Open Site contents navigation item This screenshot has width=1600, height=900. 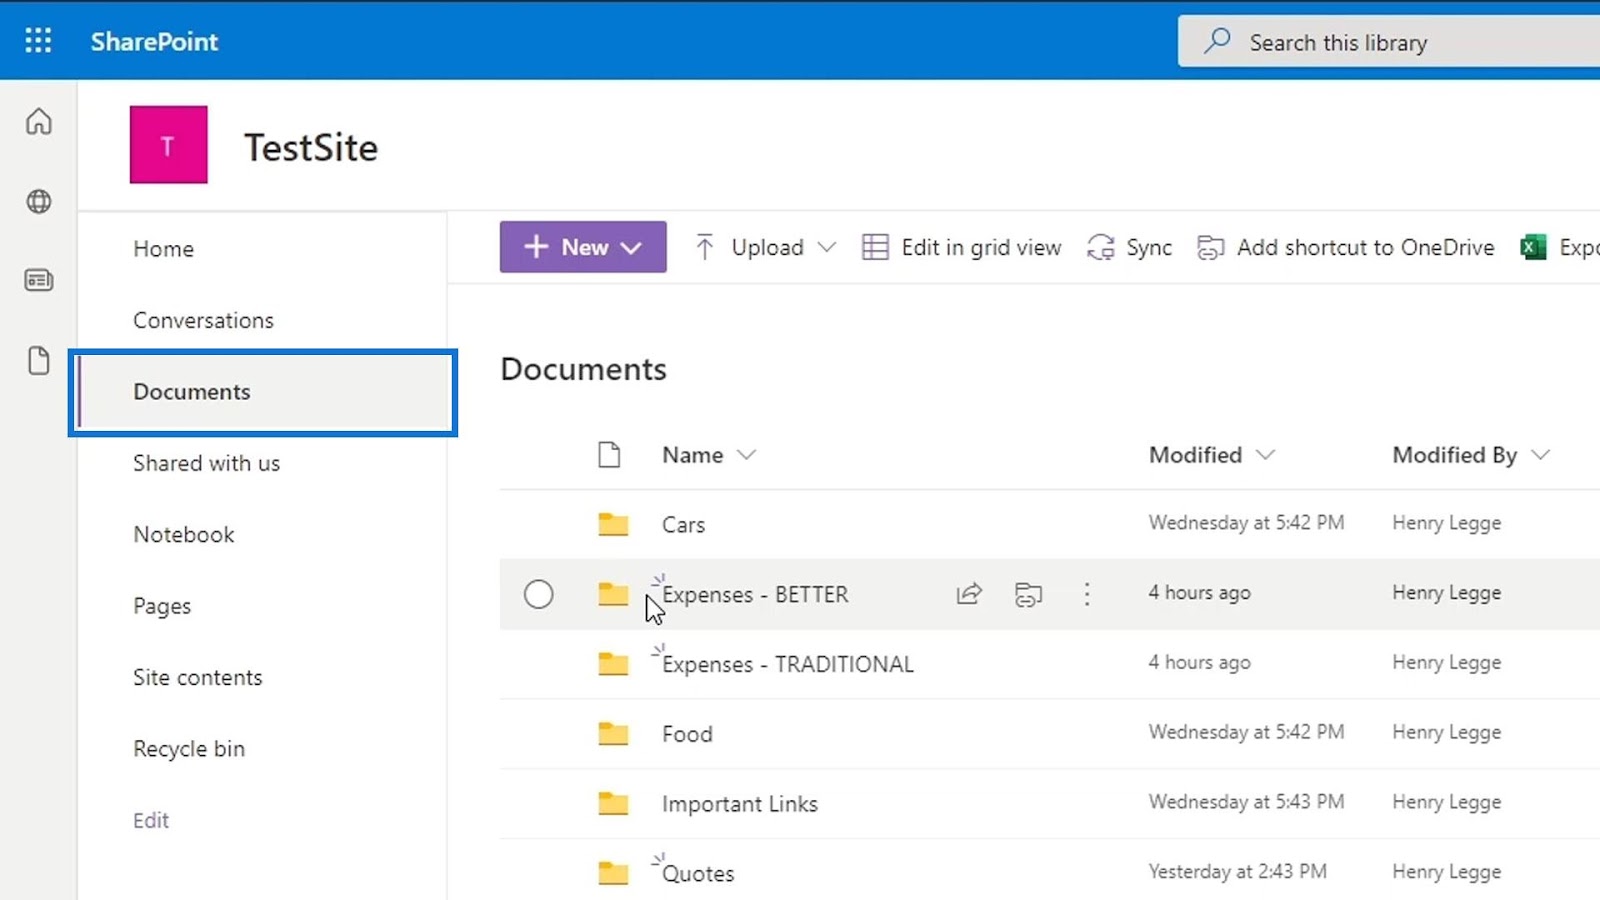click(x=198, y=677)
